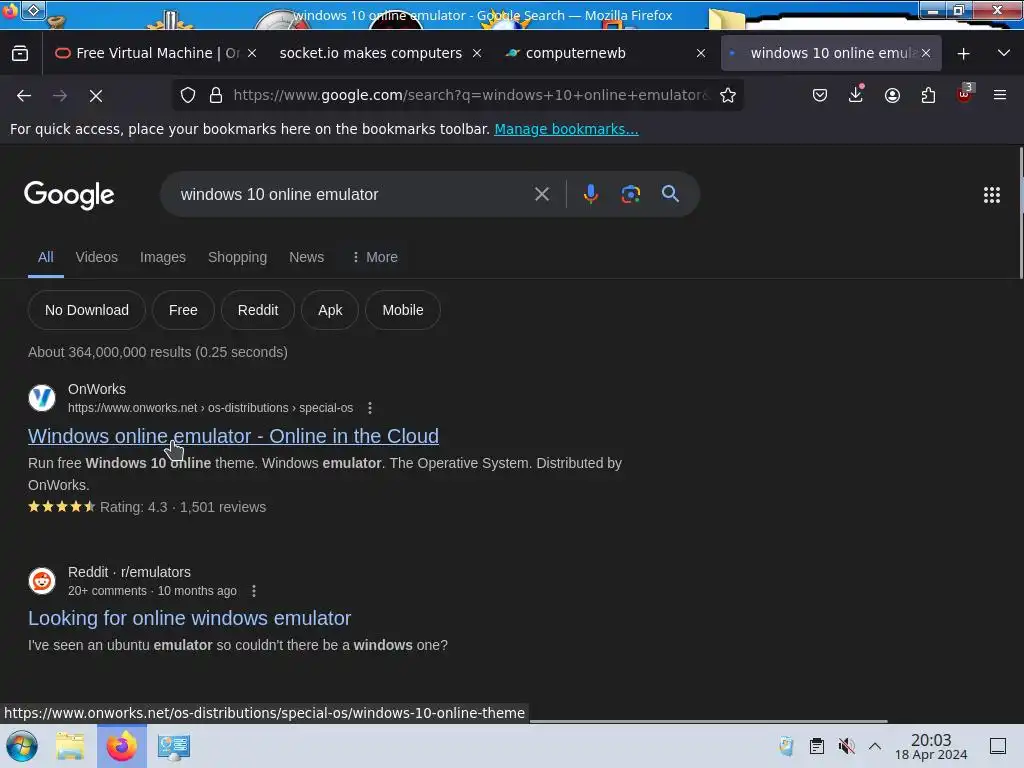Viewport: 1024px width, 768px height.
Task: Click the tracking protection shield icon
Action: (188, 95)
